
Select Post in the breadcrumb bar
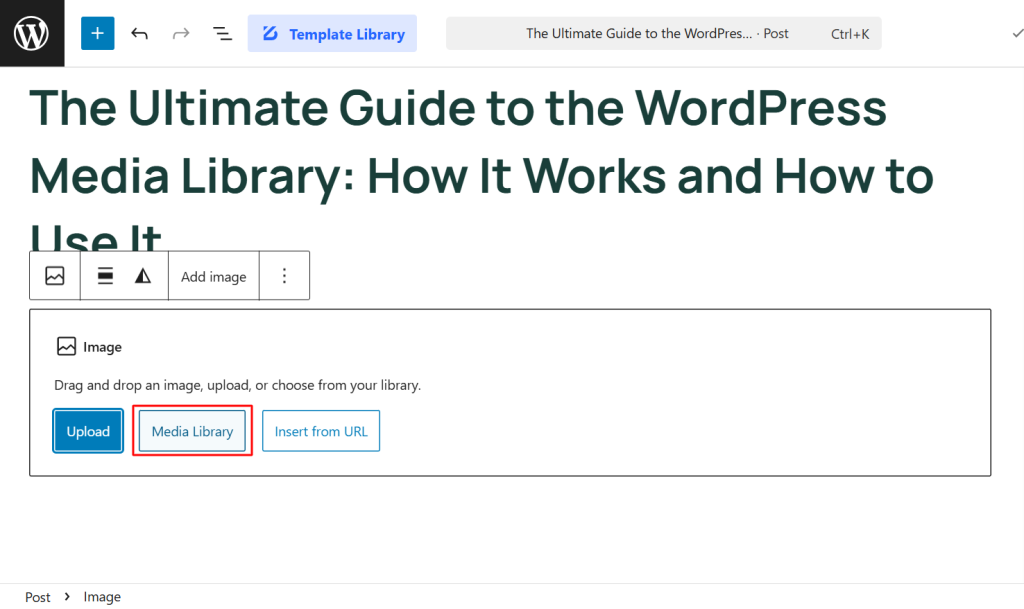pyautogui.click(x=37, y=596)
